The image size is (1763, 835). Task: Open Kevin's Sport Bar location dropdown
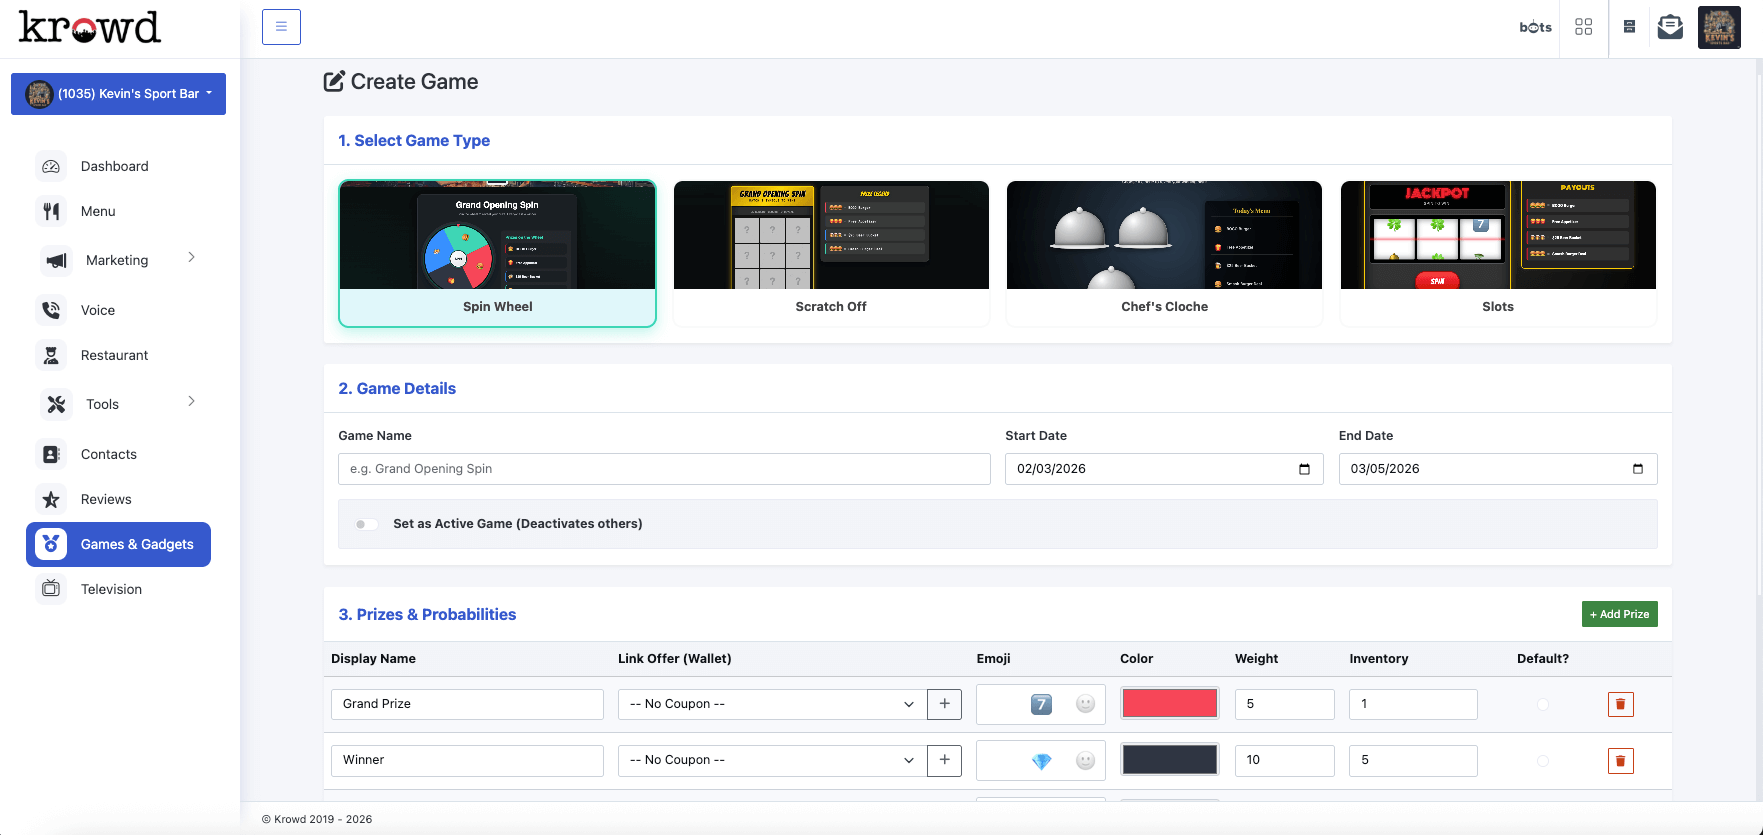click(x=118, y=94)
